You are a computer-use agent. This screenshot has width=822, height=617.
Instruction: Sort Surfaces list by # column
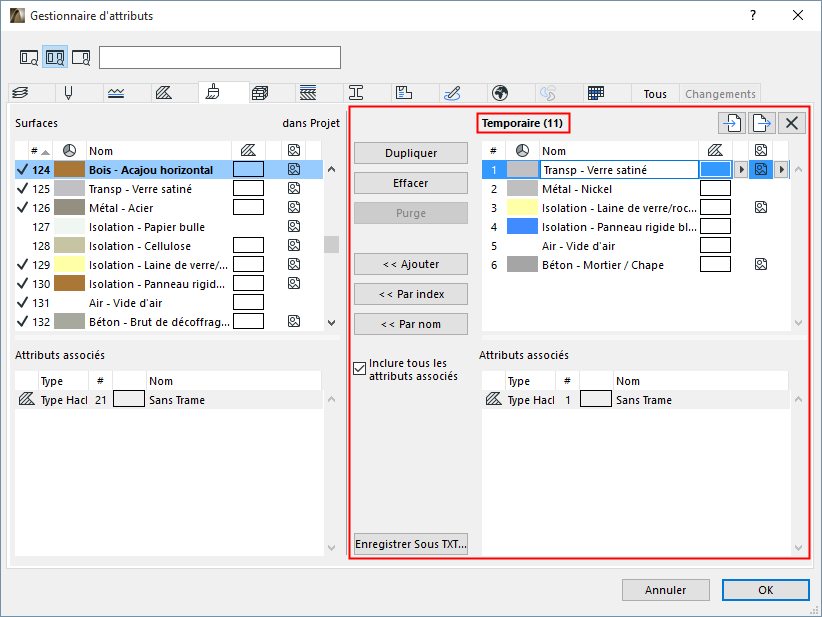[39, 151]
